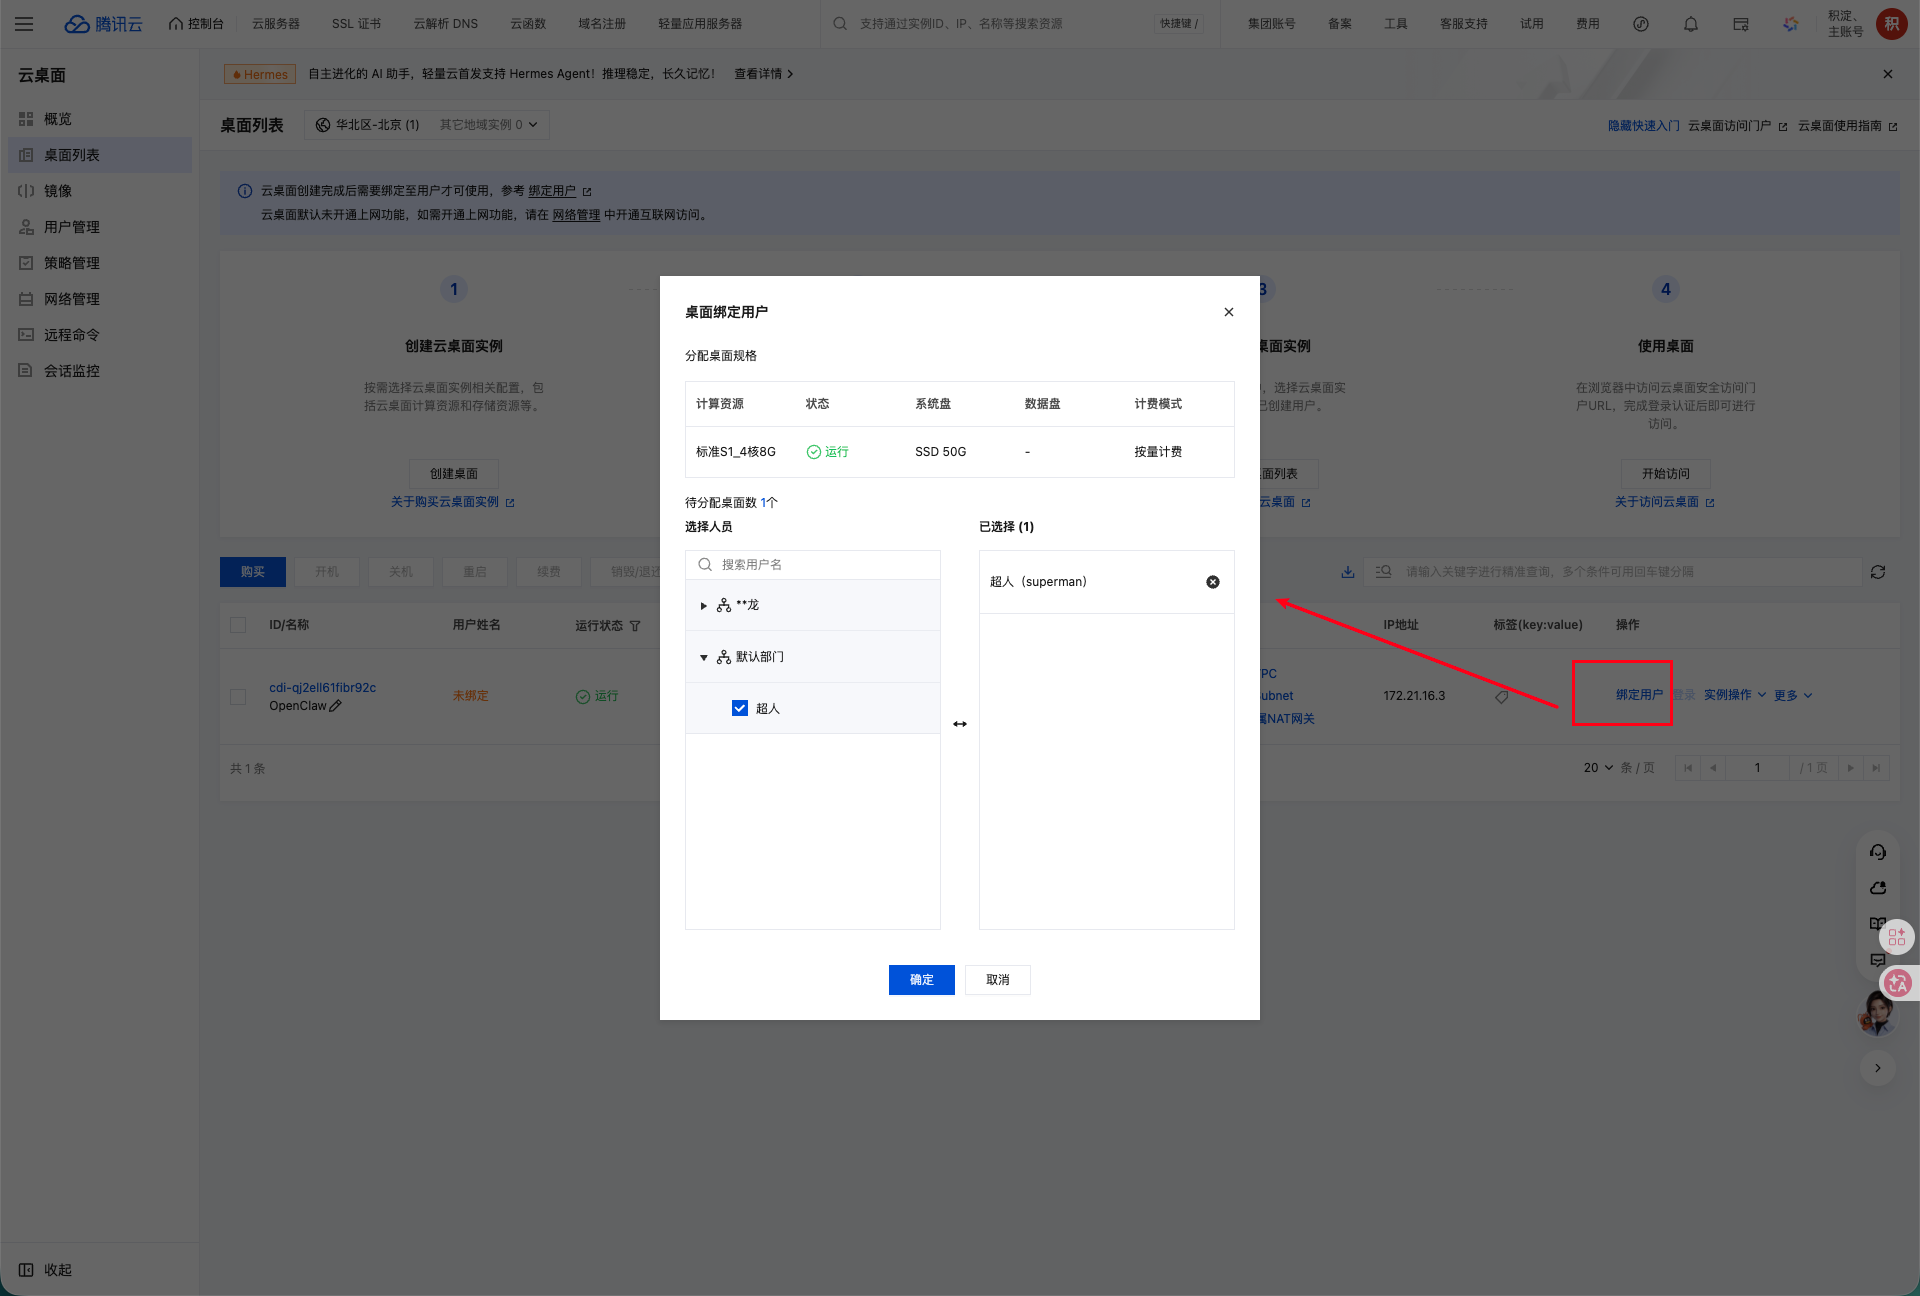1920x1296 pixels.
Task: Confirm binding with the 确定 button
Action: click(921, 980)
